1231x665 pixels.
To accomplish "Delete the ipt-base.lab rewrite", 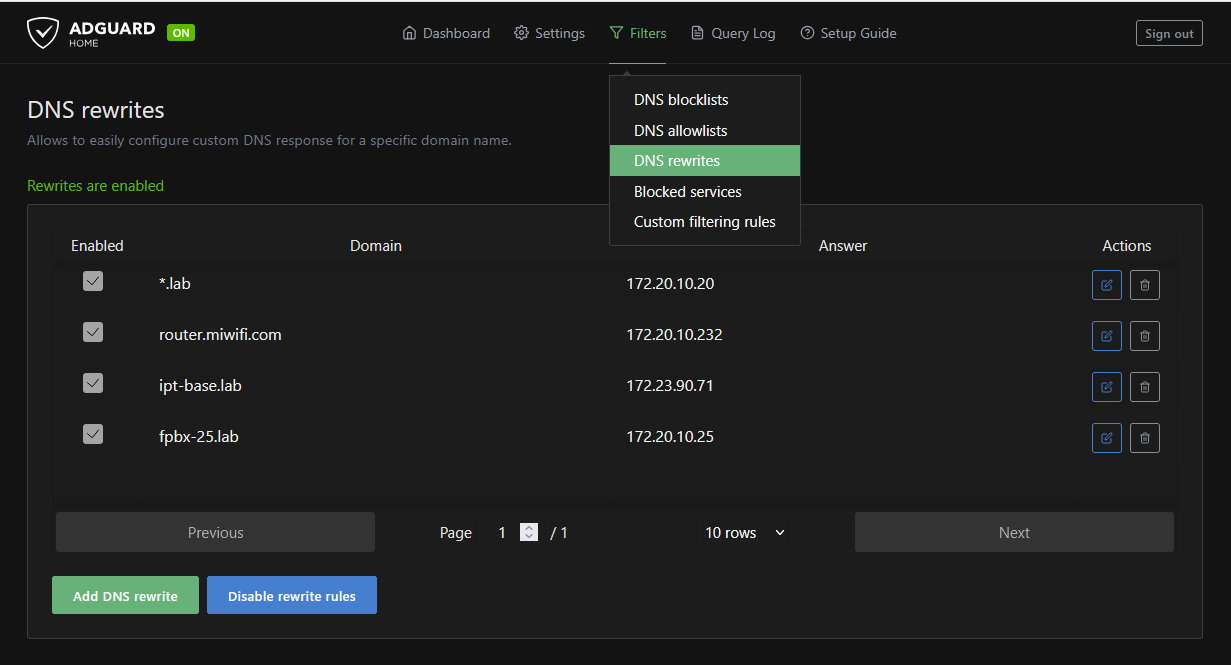I will point(1144,386).
